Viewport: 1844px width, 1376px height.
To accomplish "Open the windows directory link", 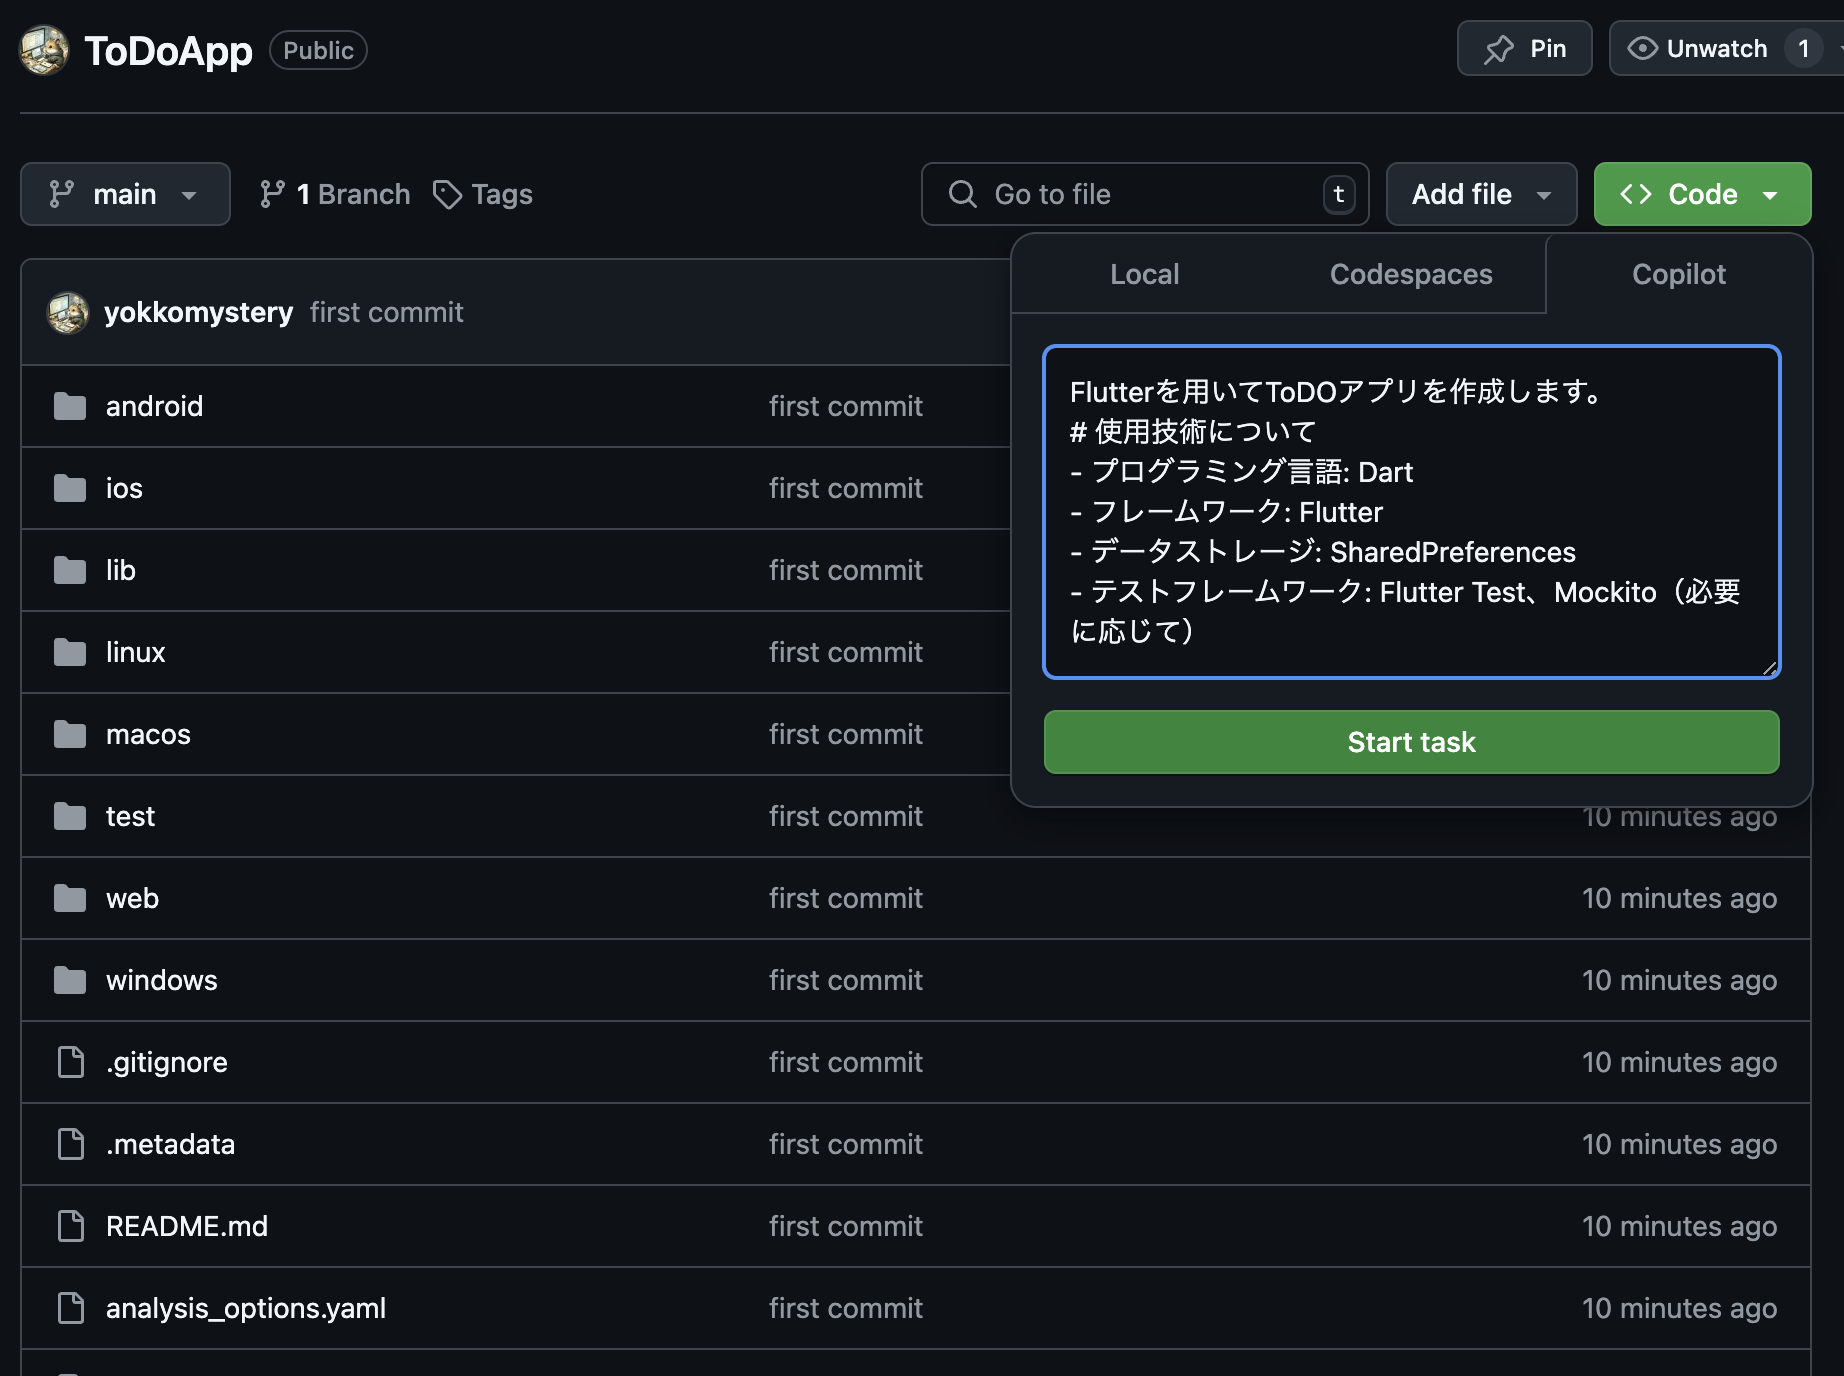I will [x=162, y=980].
